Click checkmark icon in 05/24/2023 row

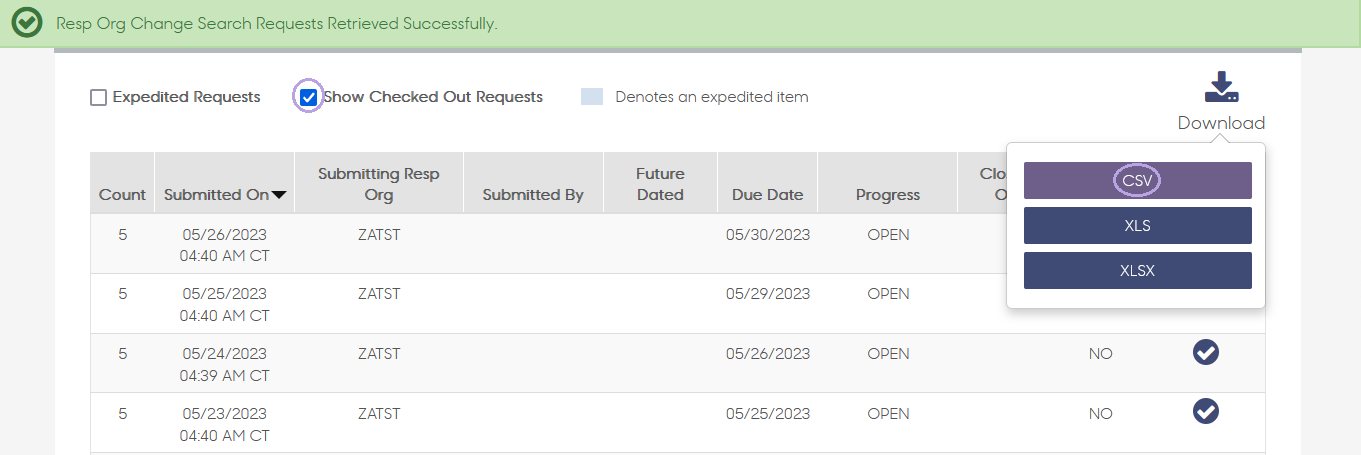point(1206,352)
